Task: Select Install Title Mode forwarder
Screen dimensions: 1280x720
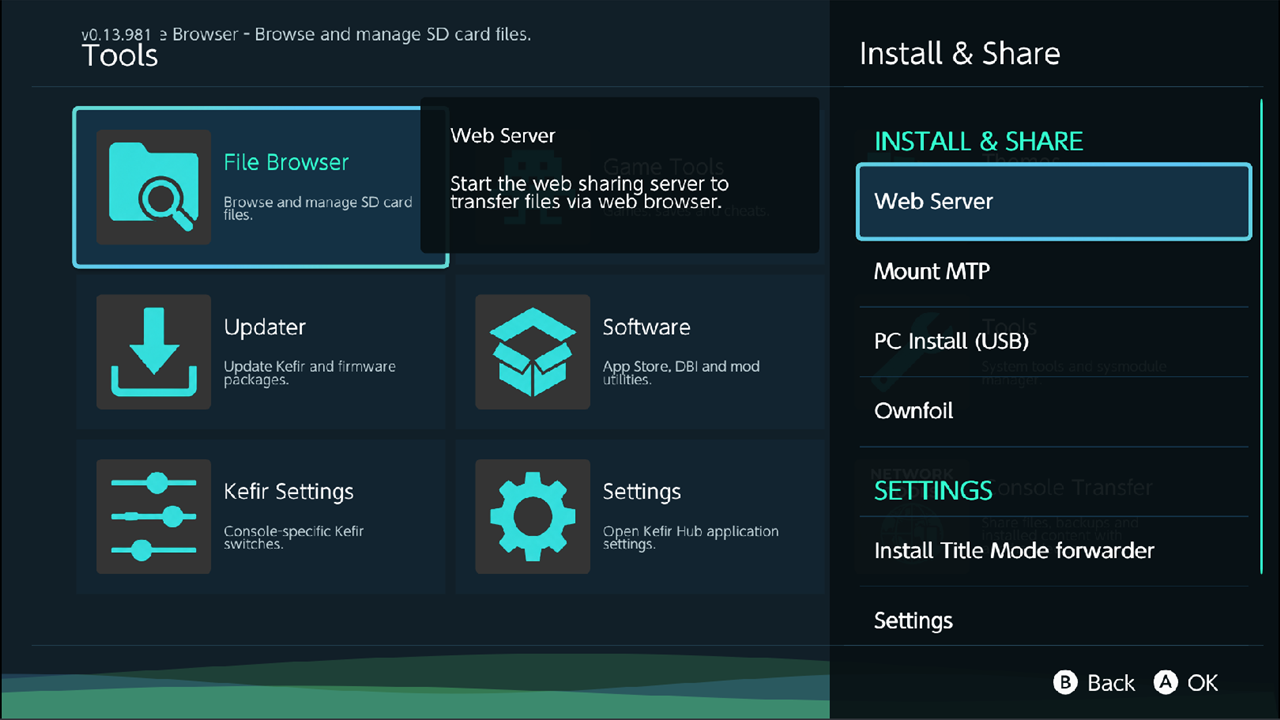Action: point(1054,551)
